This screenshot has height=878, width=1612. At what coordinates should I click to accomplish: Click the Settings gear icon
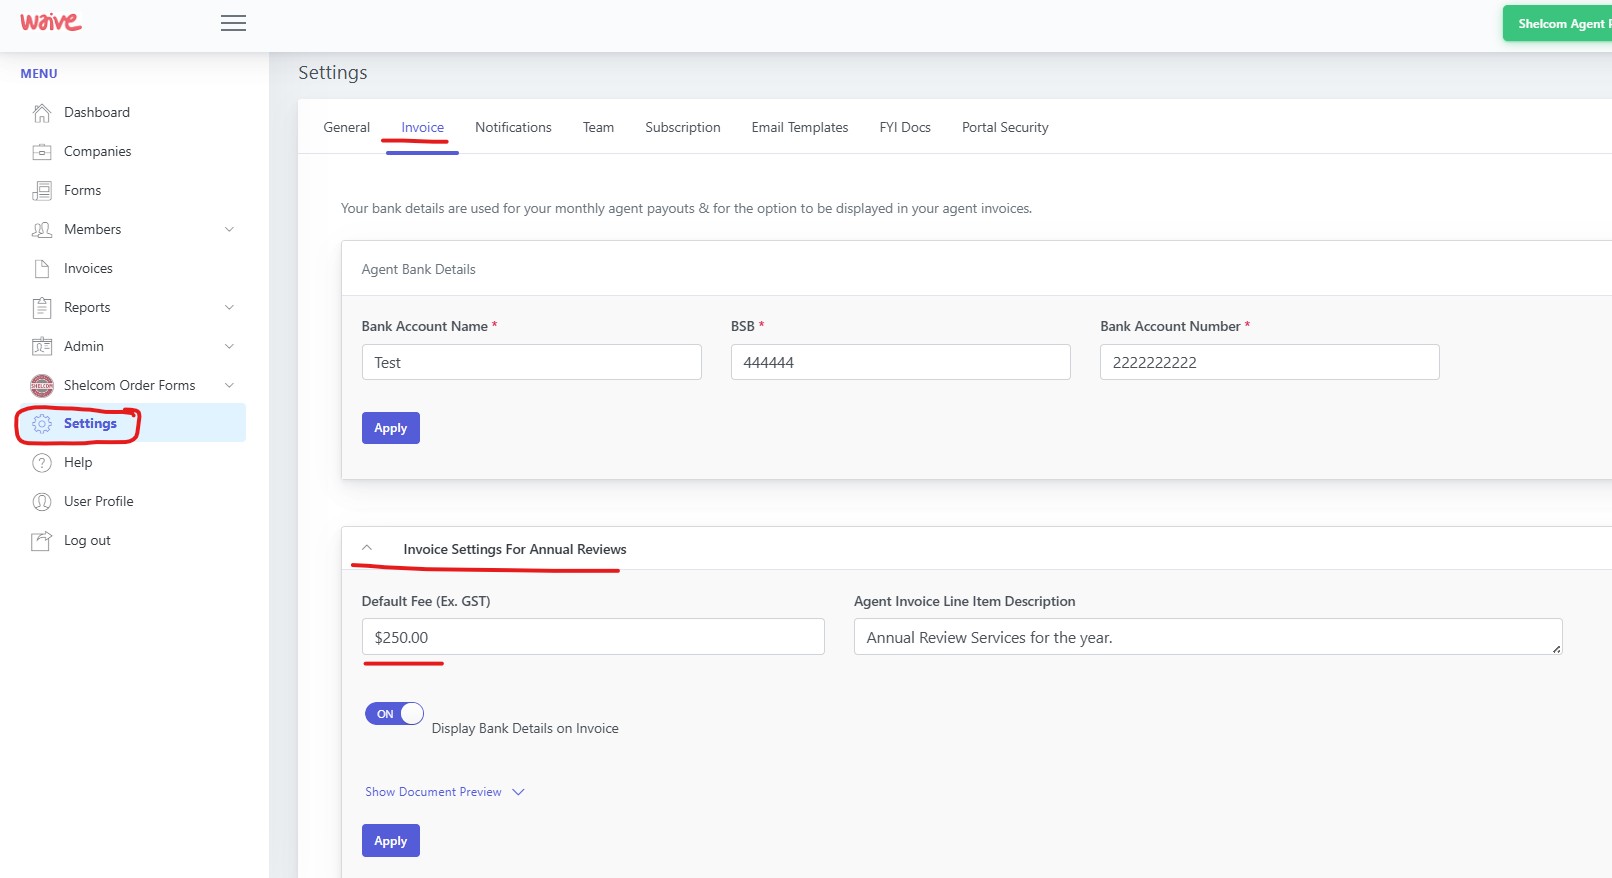point(42,424)
